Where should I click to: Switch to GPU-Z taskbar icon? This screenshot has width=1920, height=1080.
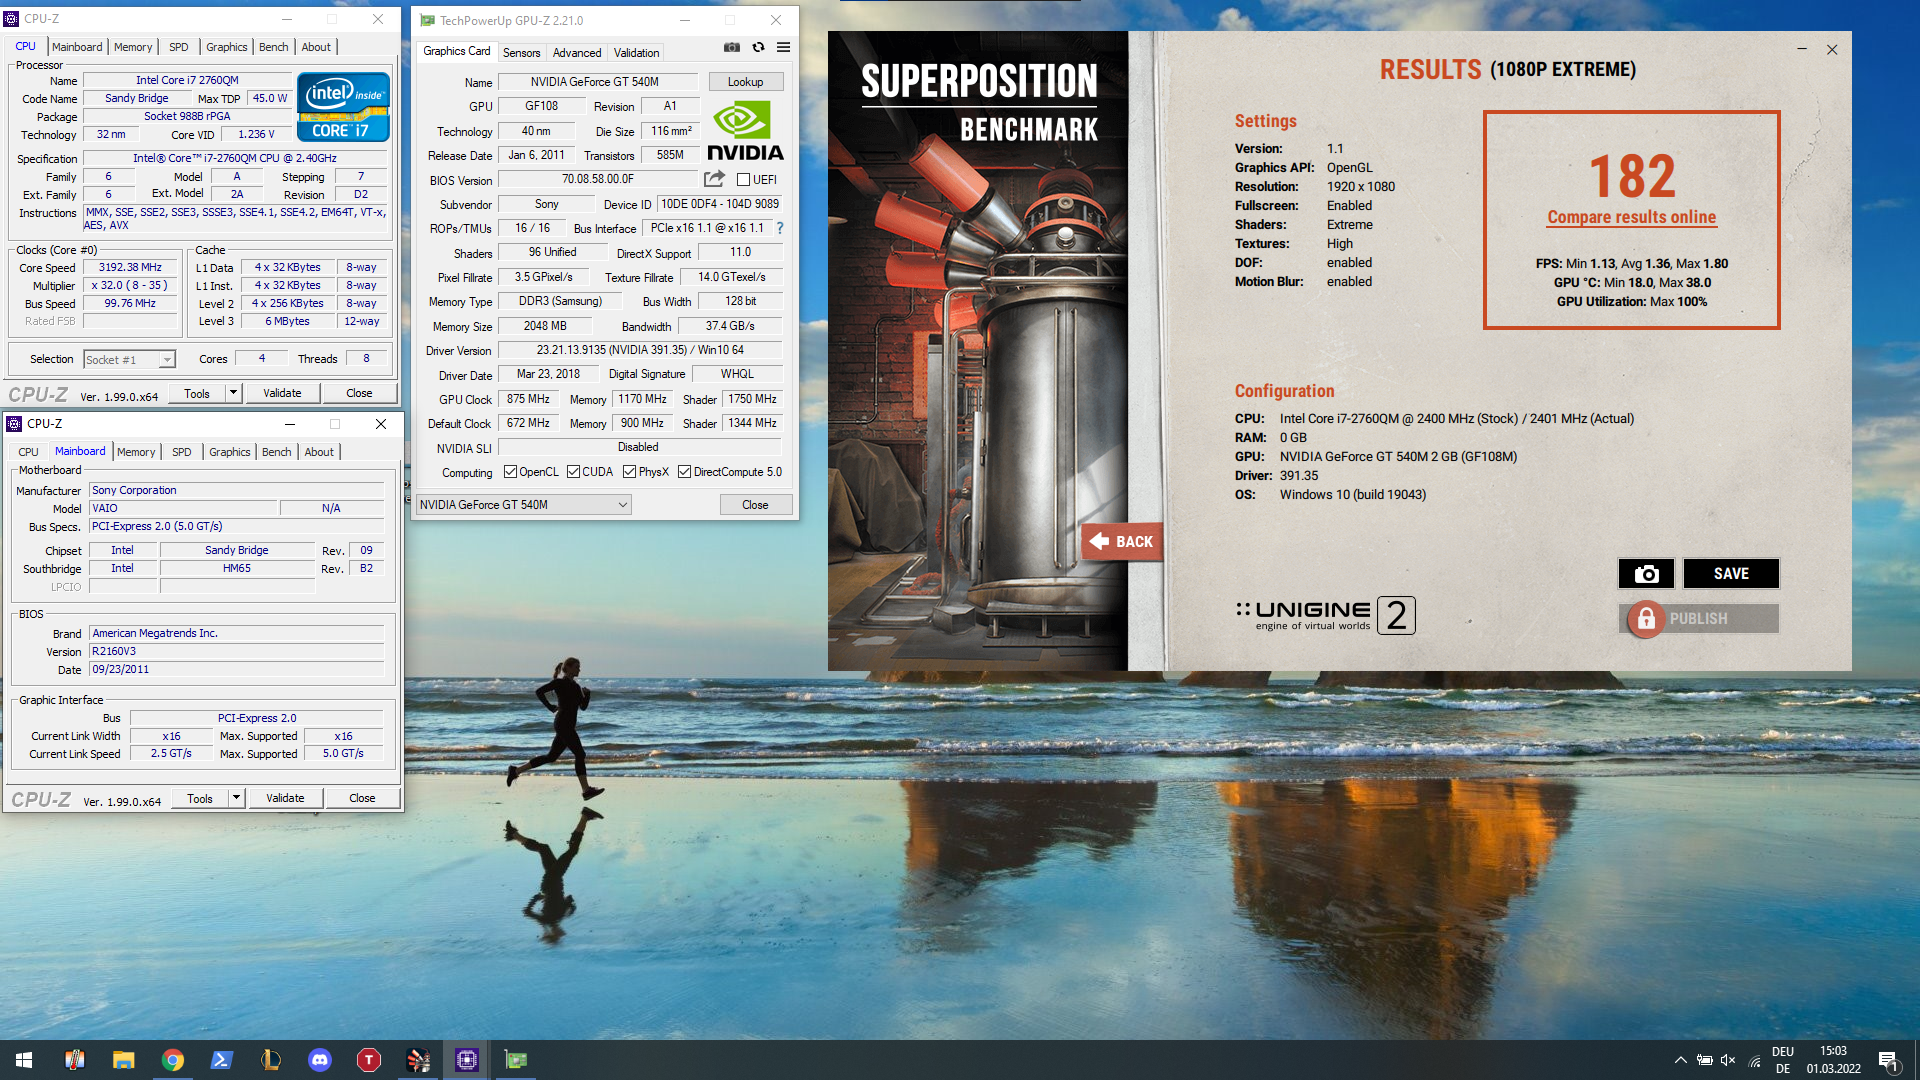[515, 1060]
